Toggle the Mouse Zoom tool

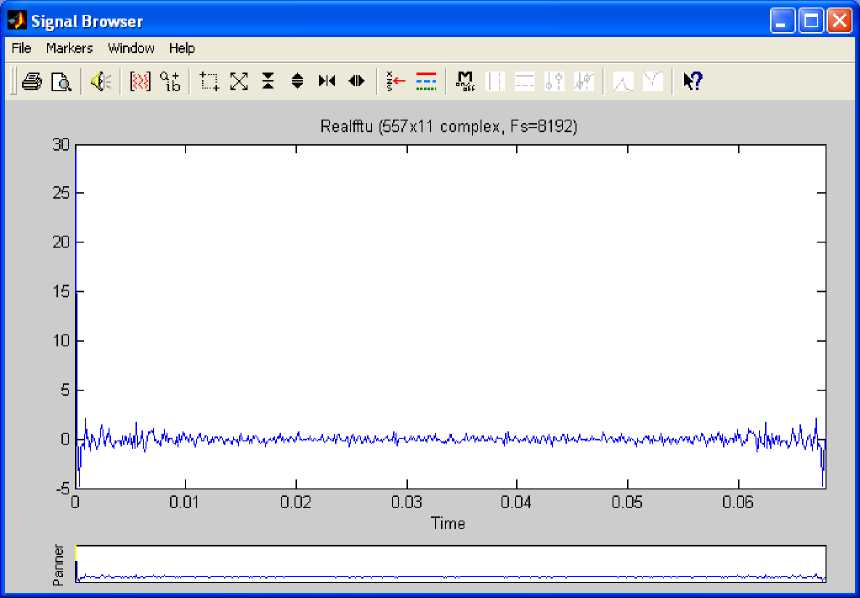[x=209, y=82]
